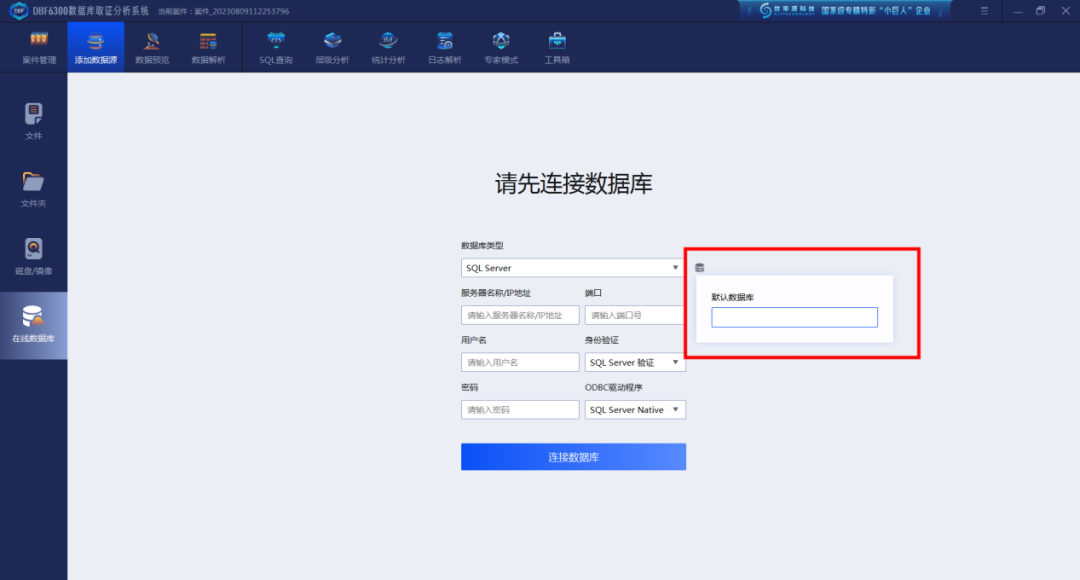The height and width of the screenshot is (580, 1080).
Task: Click the 连接数据库 button
Action: (x=573, y=457)
